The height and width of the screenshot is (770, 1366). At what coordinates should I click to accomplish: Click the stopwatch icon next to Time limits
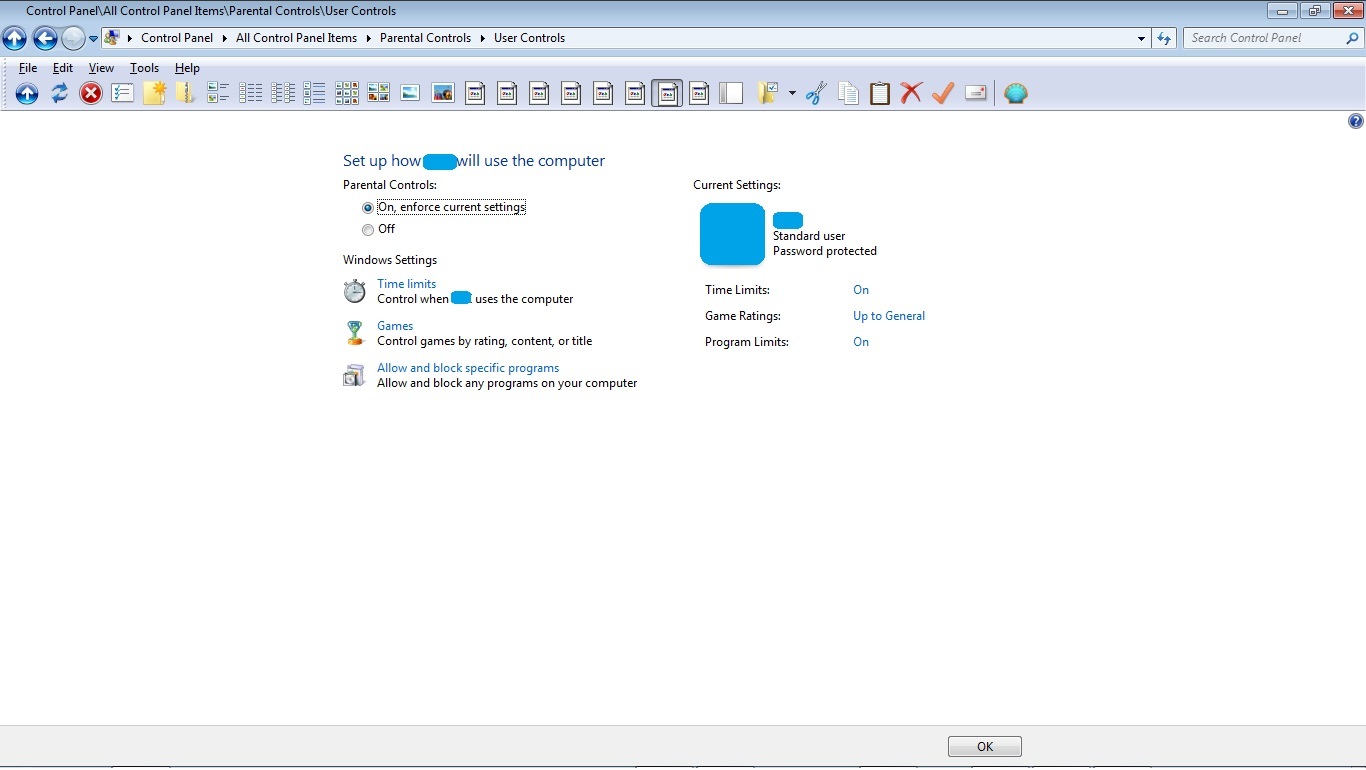tap(354, 291)
